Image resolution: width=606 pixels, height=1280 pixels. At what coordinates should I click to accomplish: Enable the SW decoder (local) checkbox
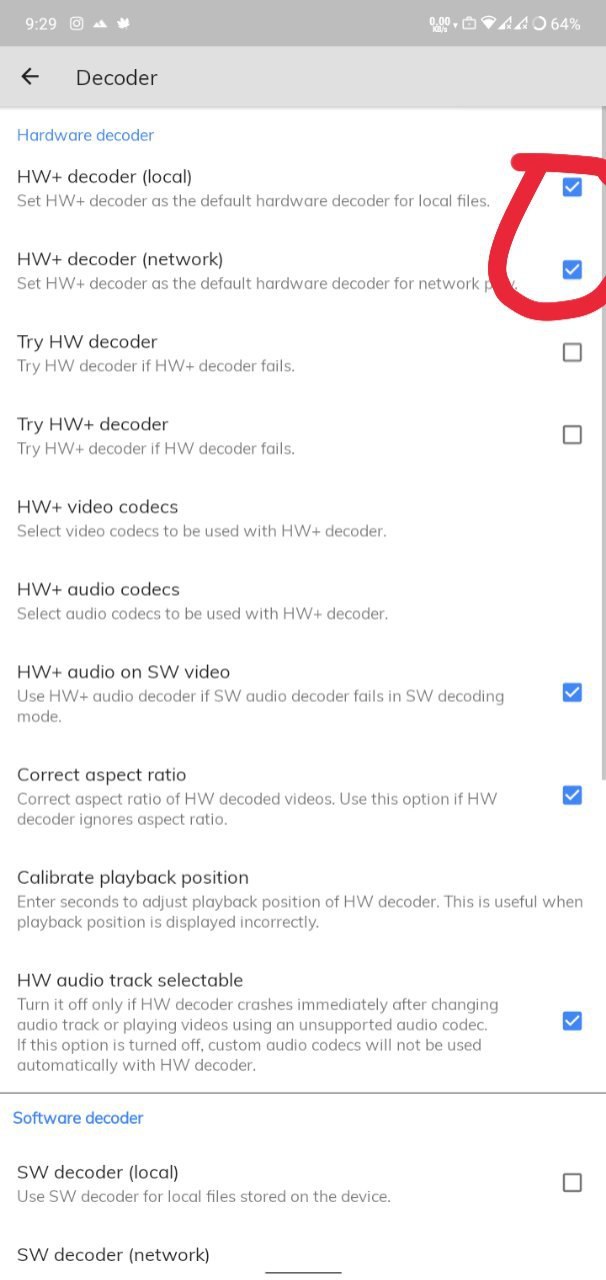[572, 1183]
